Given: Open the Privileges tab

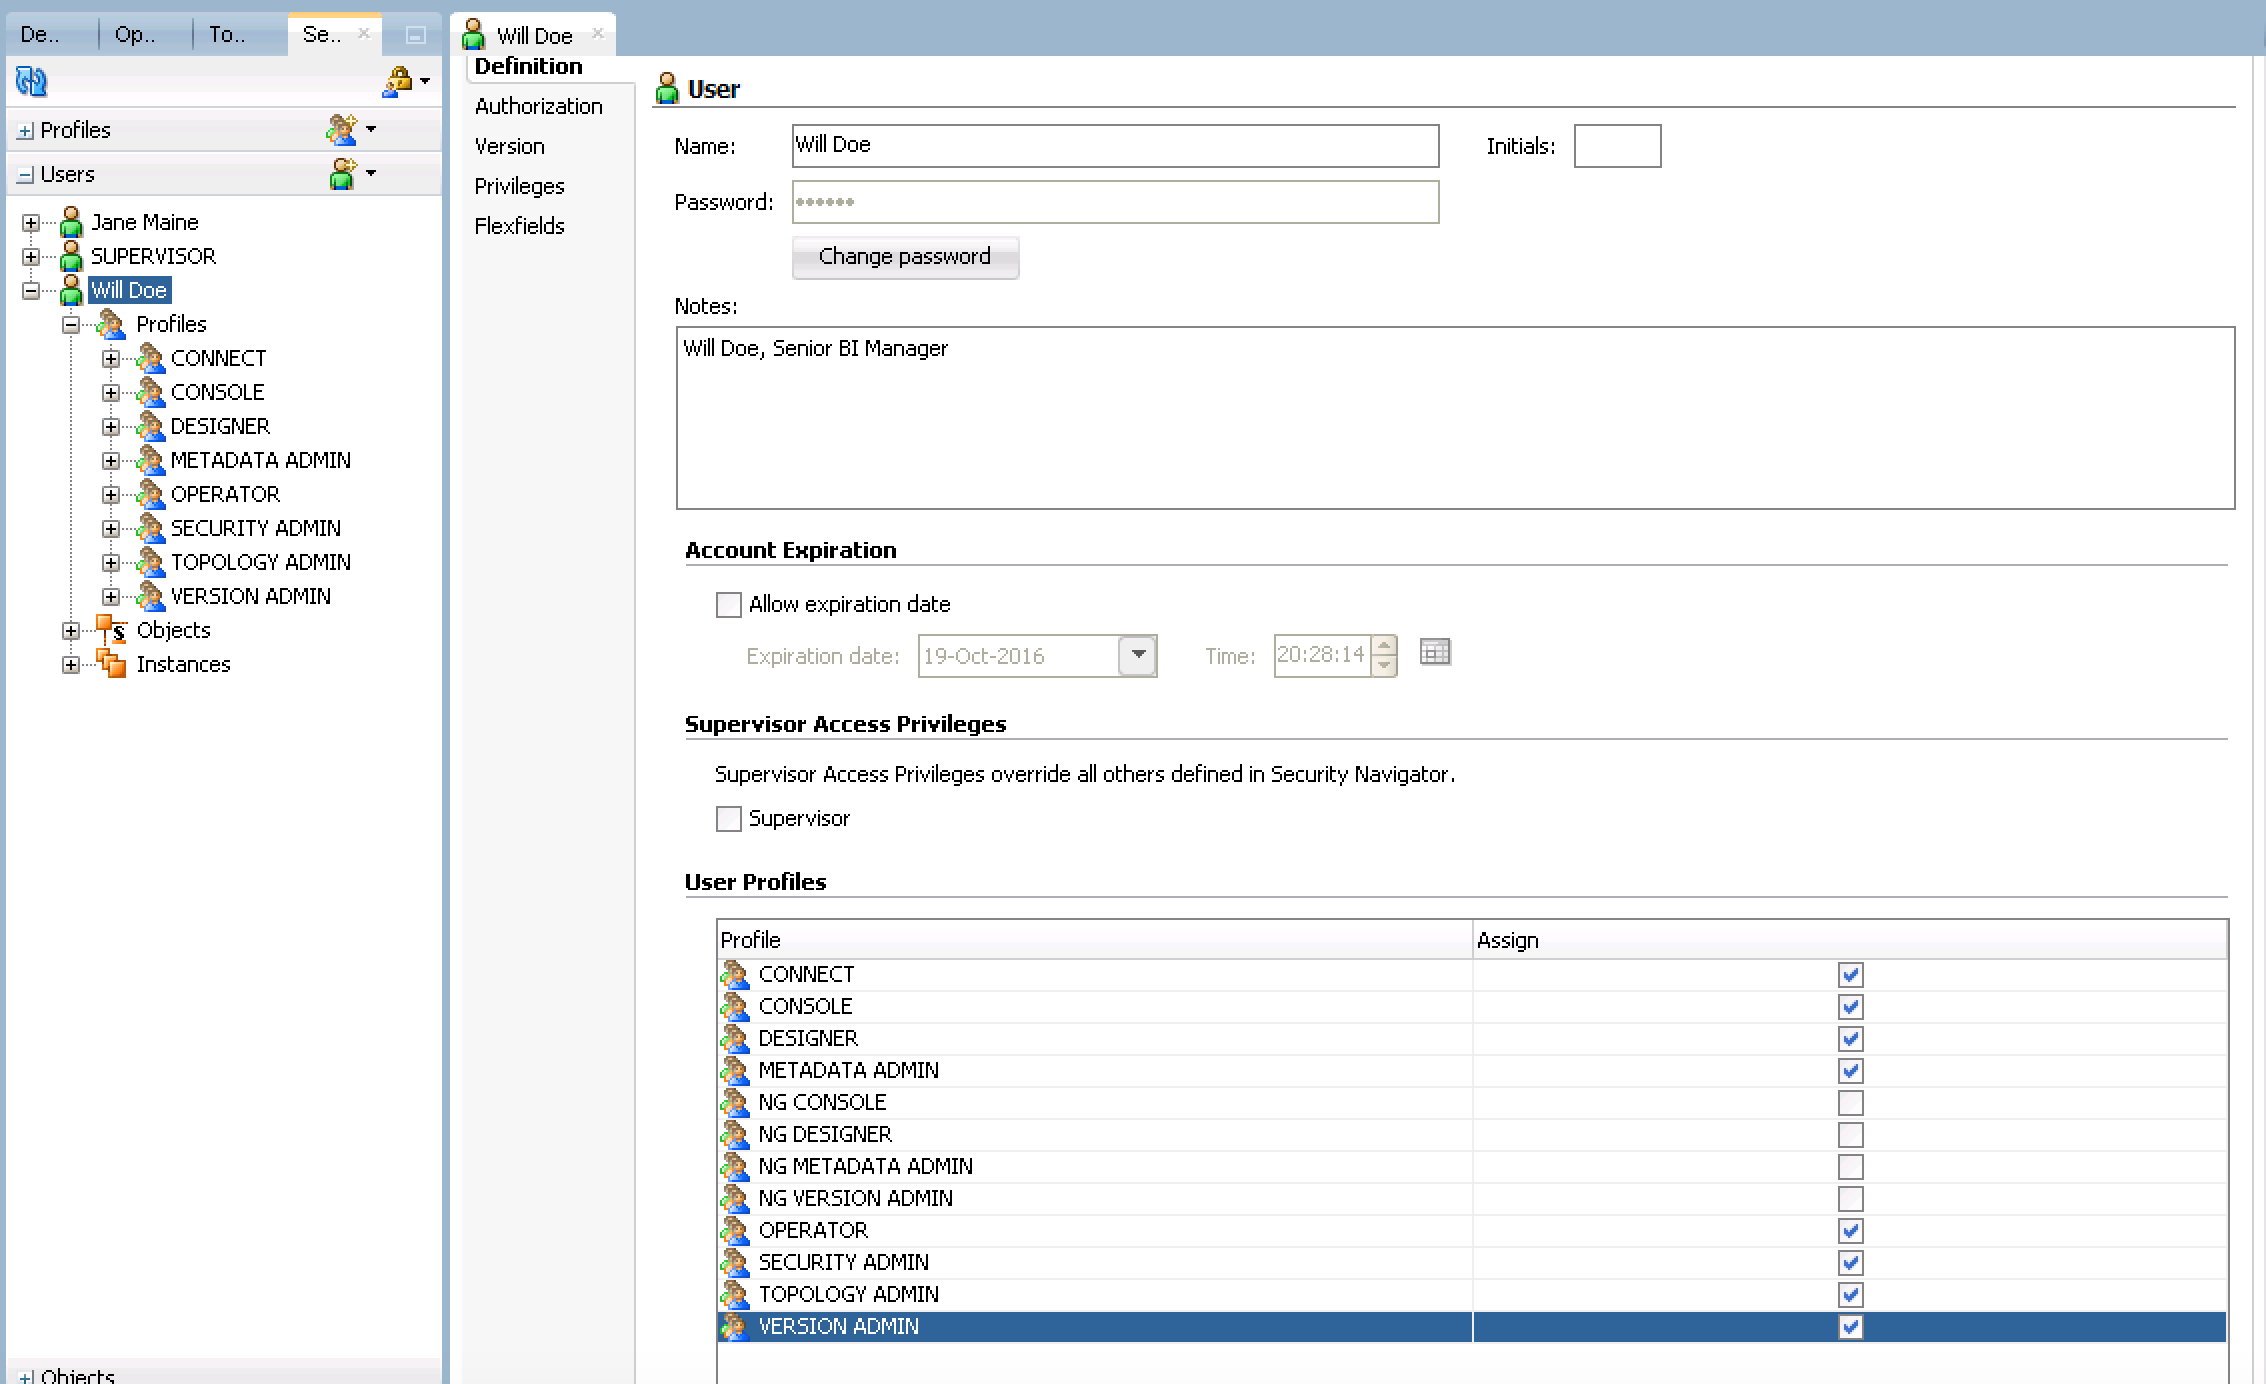Looking at the screenshot, I should click(519, 186).
